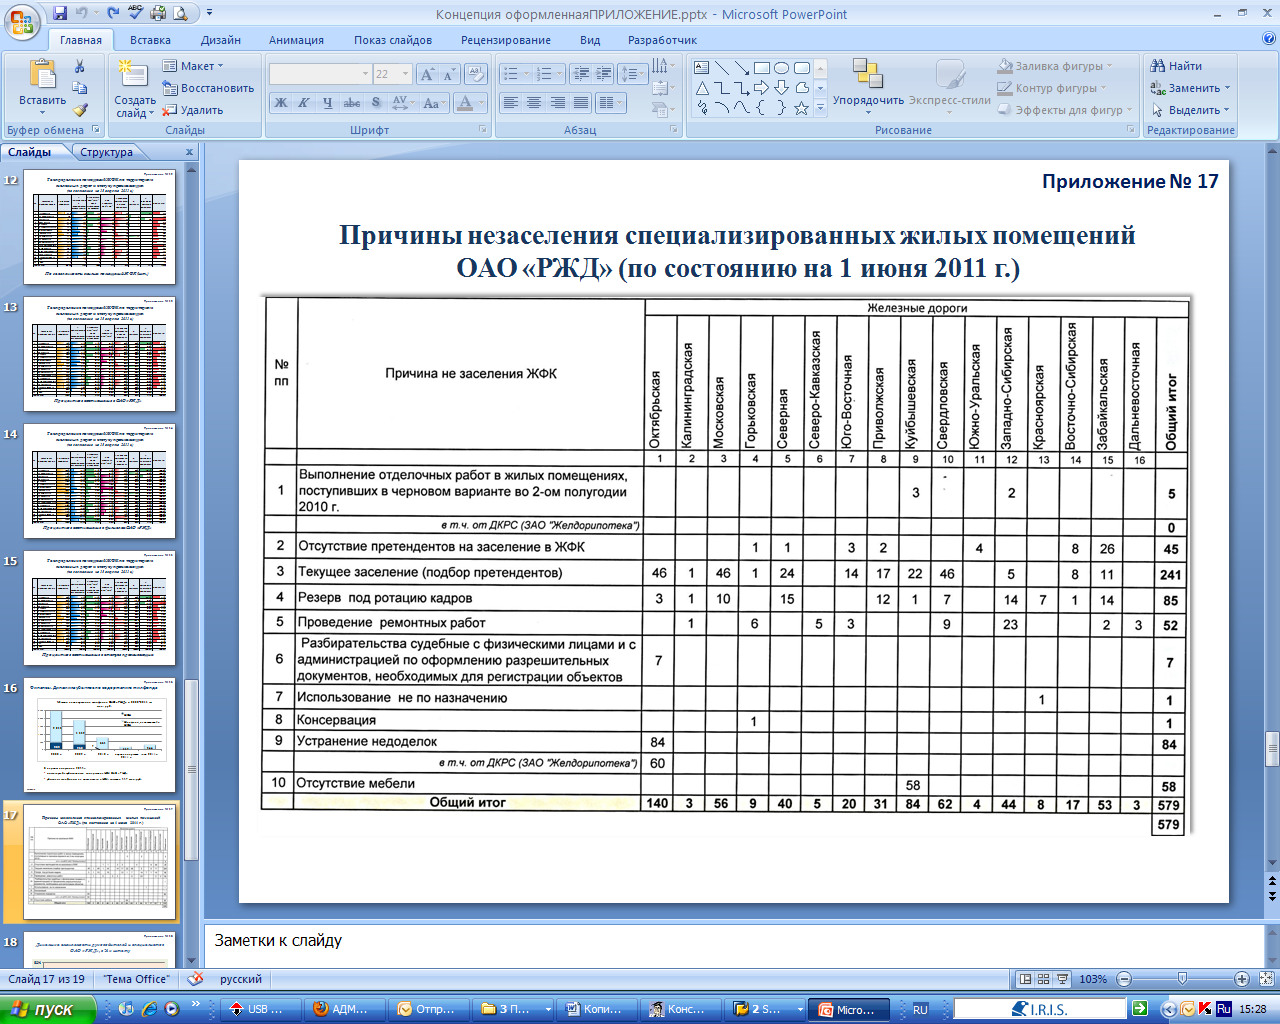
Task: Click the align text right icon
Action: click(557, 103)
